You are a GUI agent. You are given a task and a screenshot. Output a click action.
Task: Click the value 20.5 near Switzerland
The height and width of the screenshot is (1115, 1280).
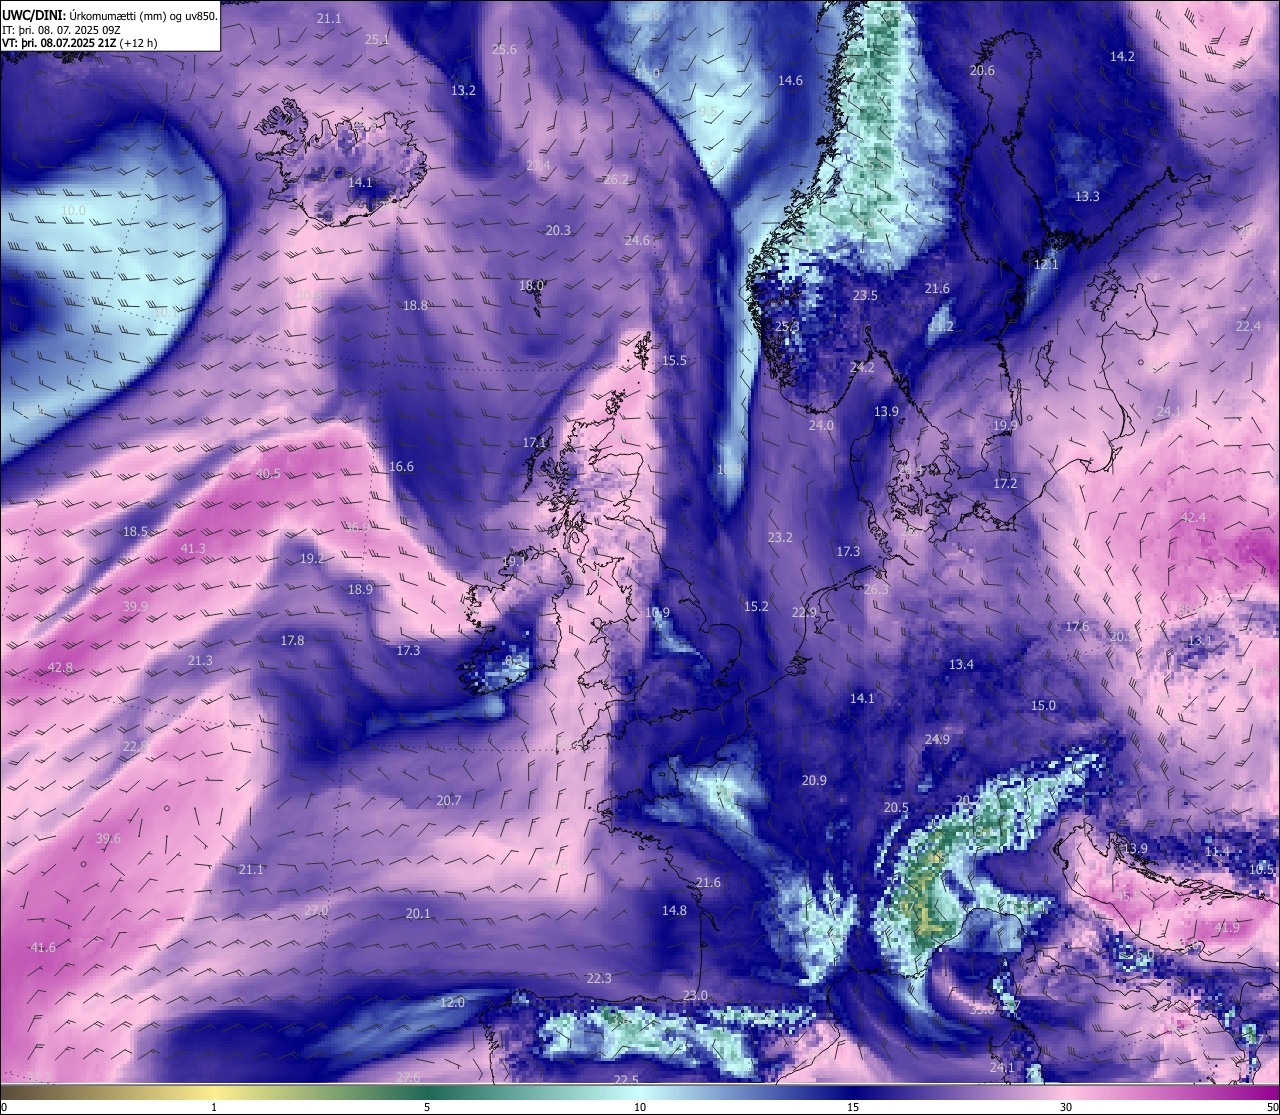point(896,807)
